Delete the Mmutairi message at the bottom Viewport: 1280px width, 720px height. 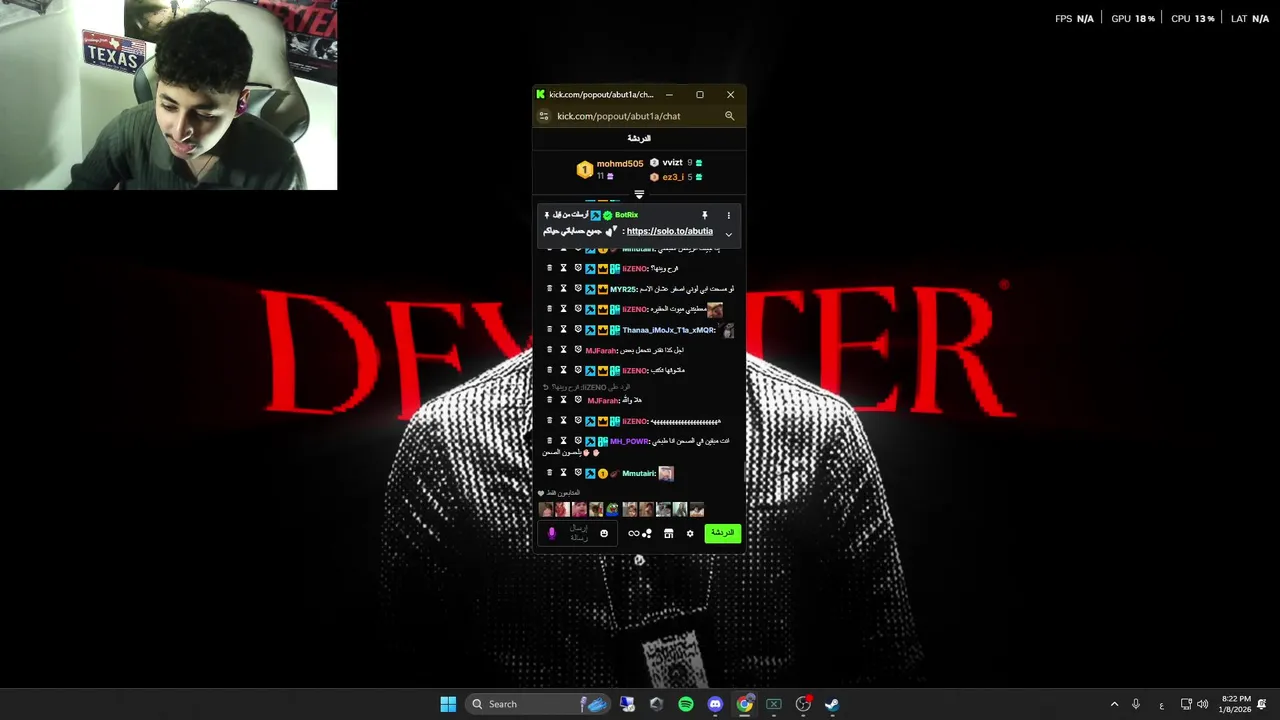(x=549, y=473)
